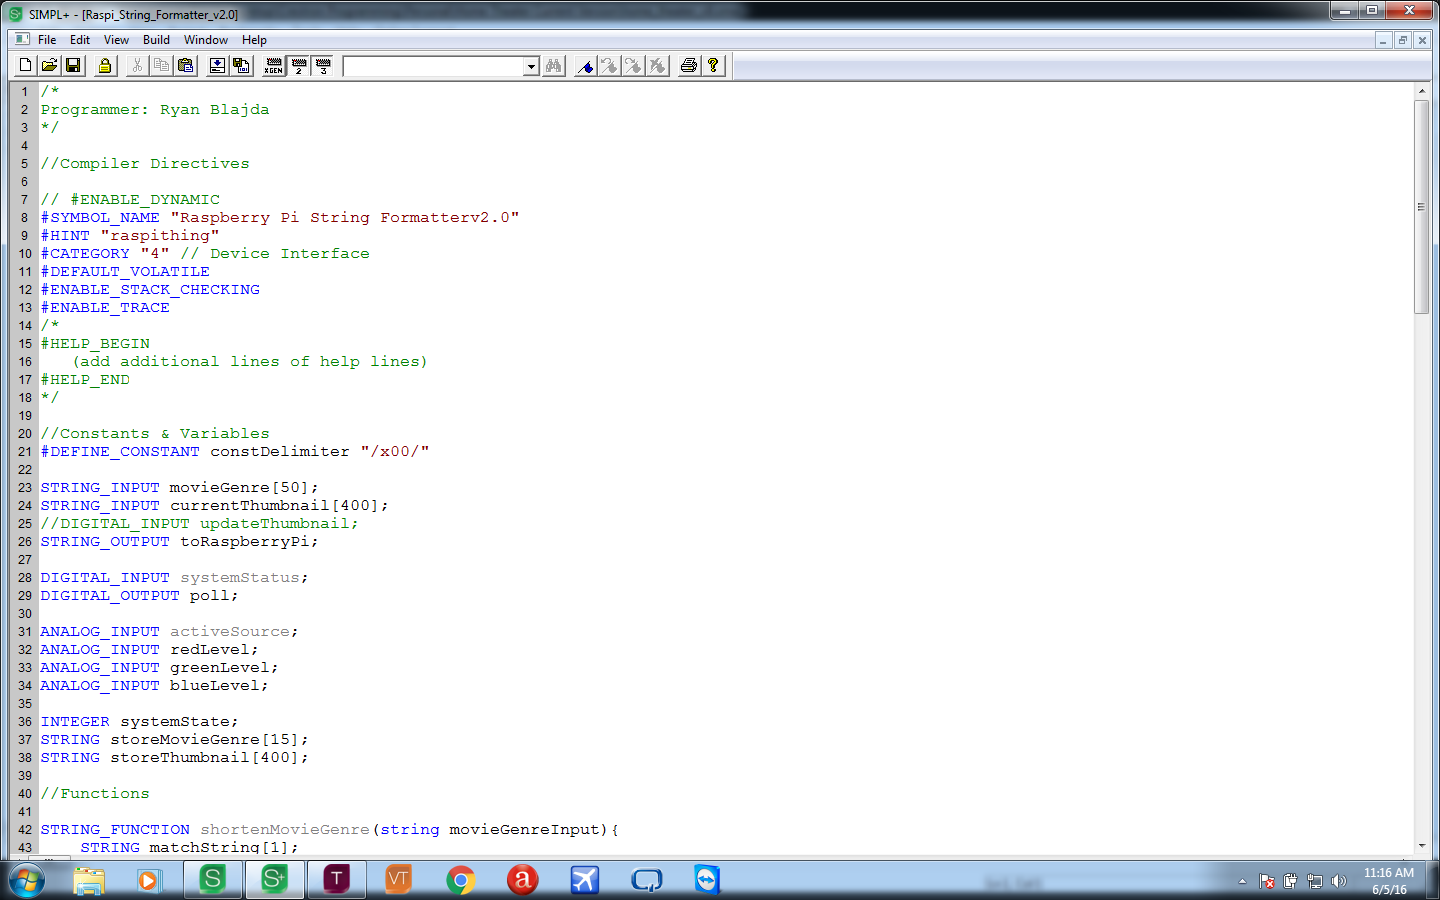
Task: Click the search text combo box
Action: coord(434,66)
